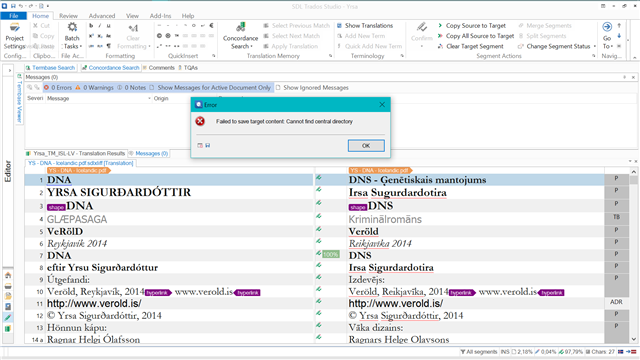Click the Confirm segment icon

[422, 33]
